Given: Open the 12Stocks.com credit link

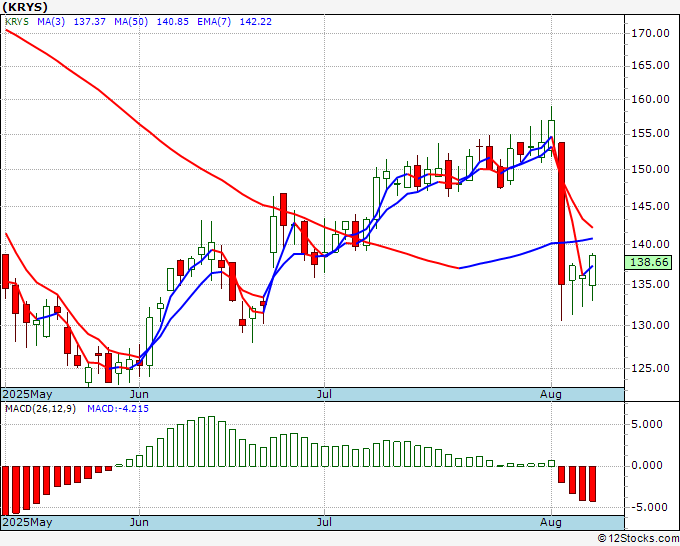Looking at the screenshot, I should coord(638,539).
